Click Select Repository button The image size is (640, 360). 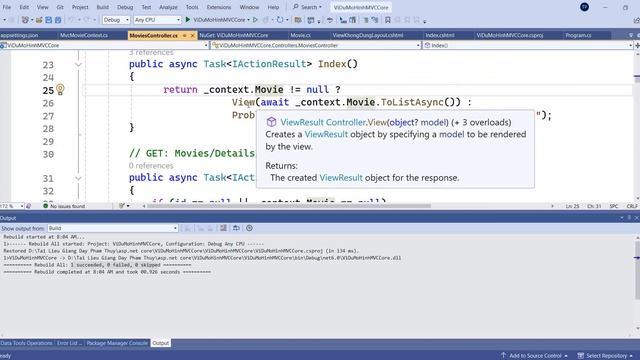click(x=606, y=356)
